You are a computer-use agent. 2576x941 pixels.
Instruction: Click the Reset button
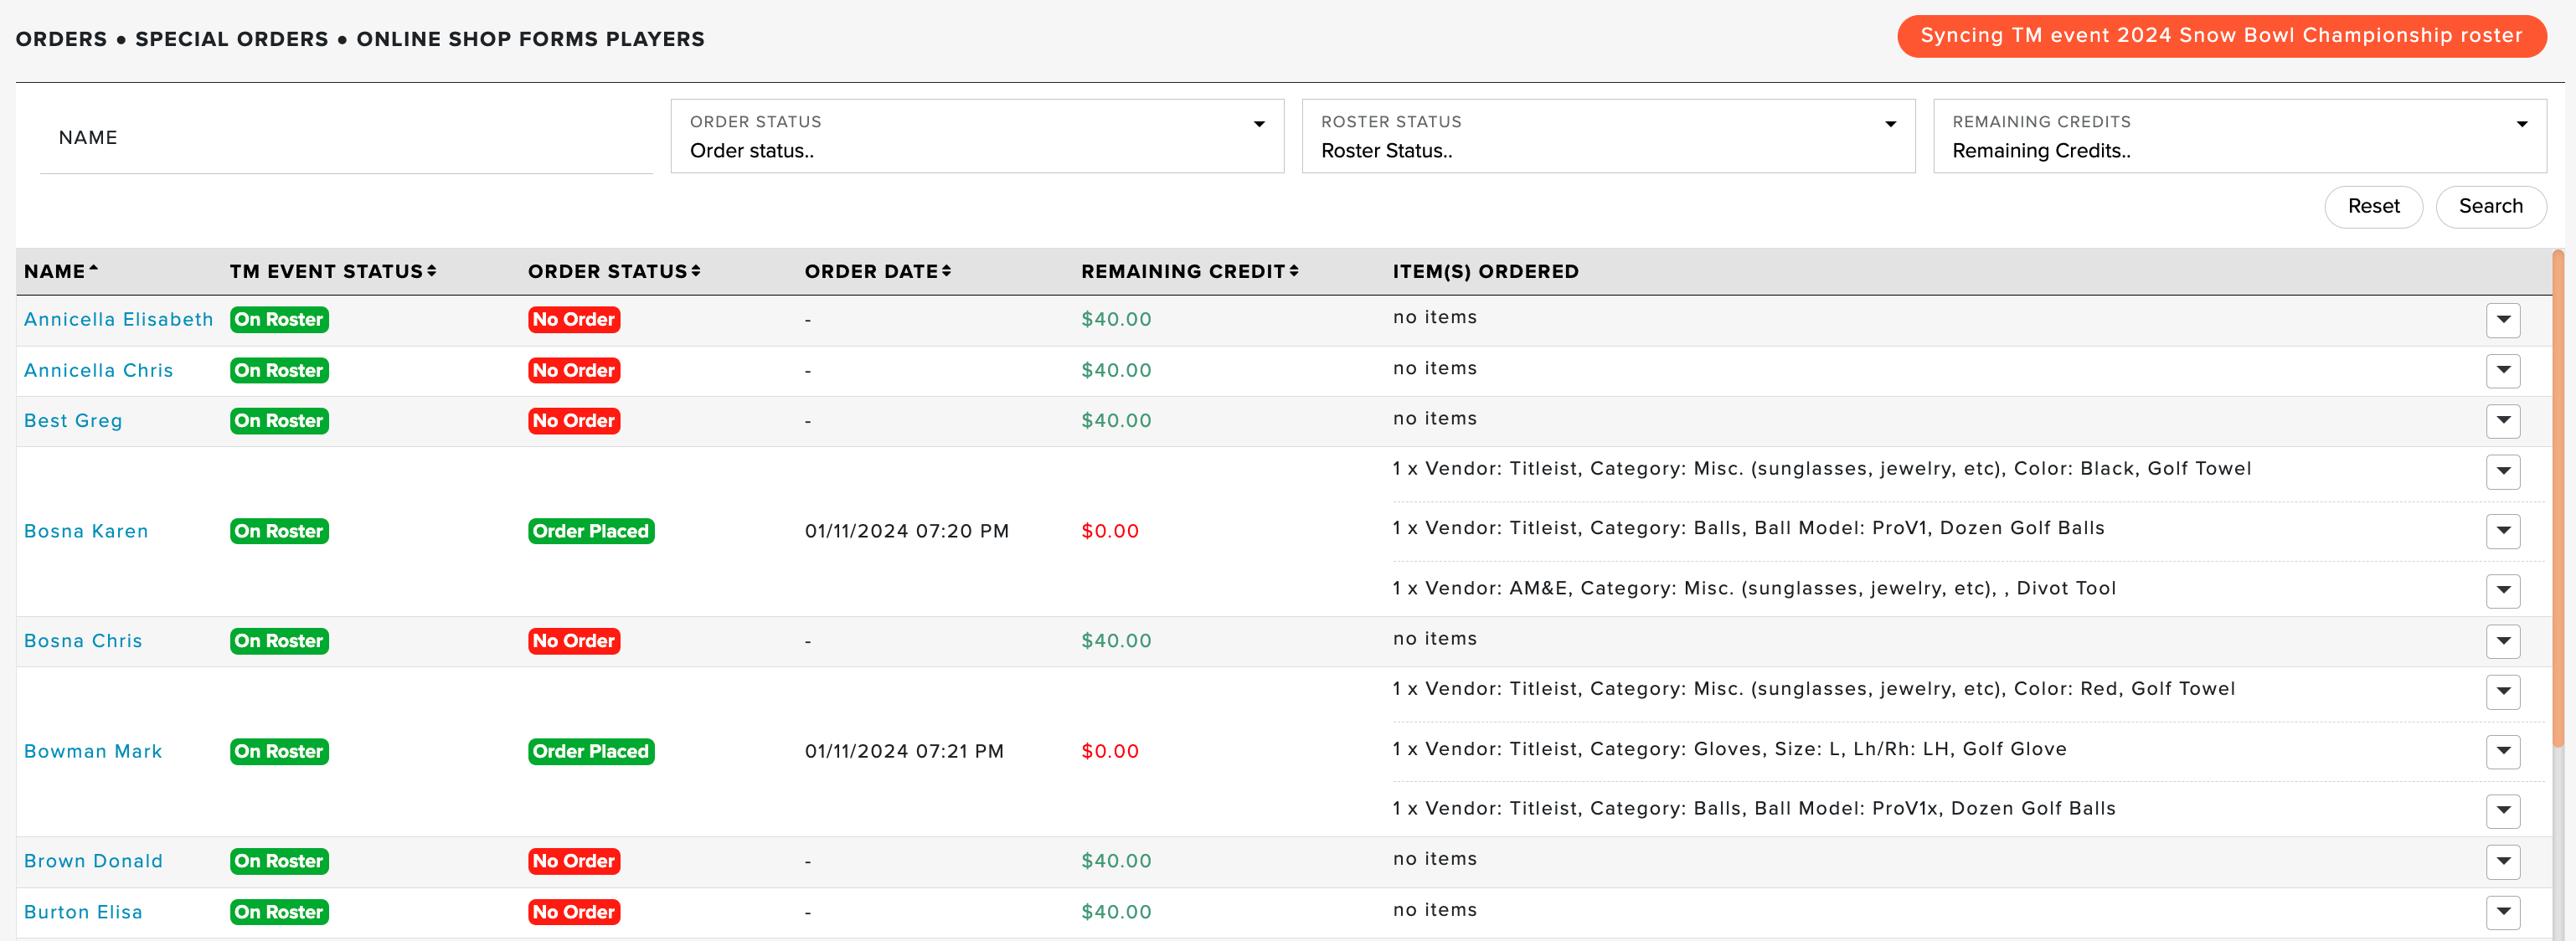pyautogui.click(x=2373, y=207)
